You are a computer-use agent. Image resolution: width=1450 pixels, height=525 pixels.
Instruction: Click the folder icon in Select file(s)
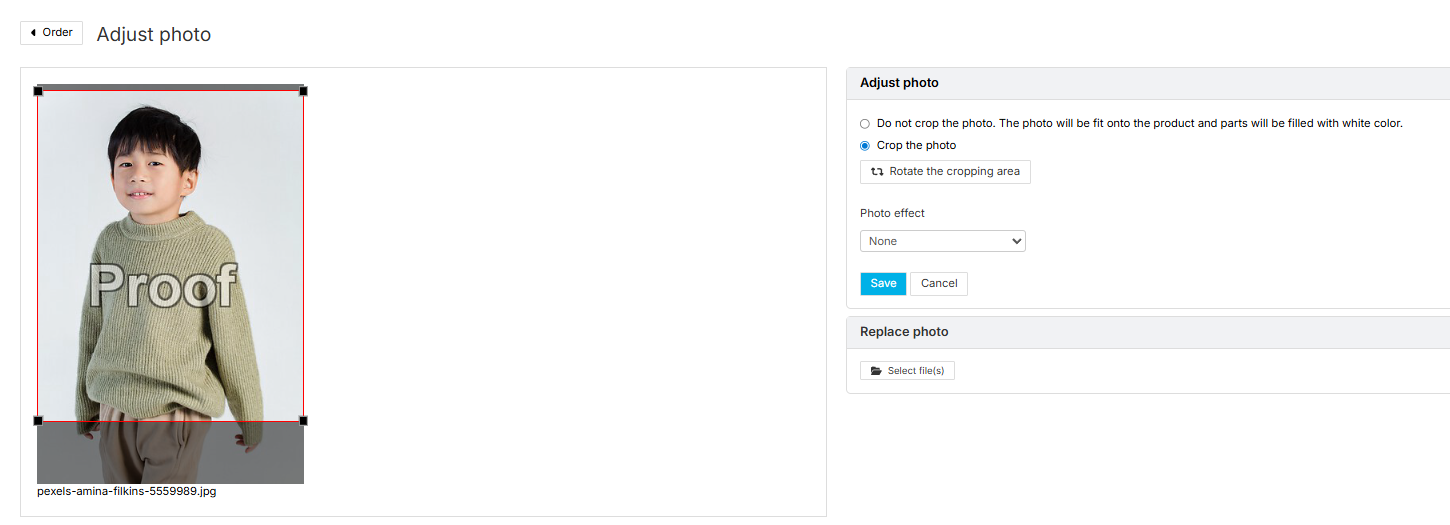(x=876, y=371)
